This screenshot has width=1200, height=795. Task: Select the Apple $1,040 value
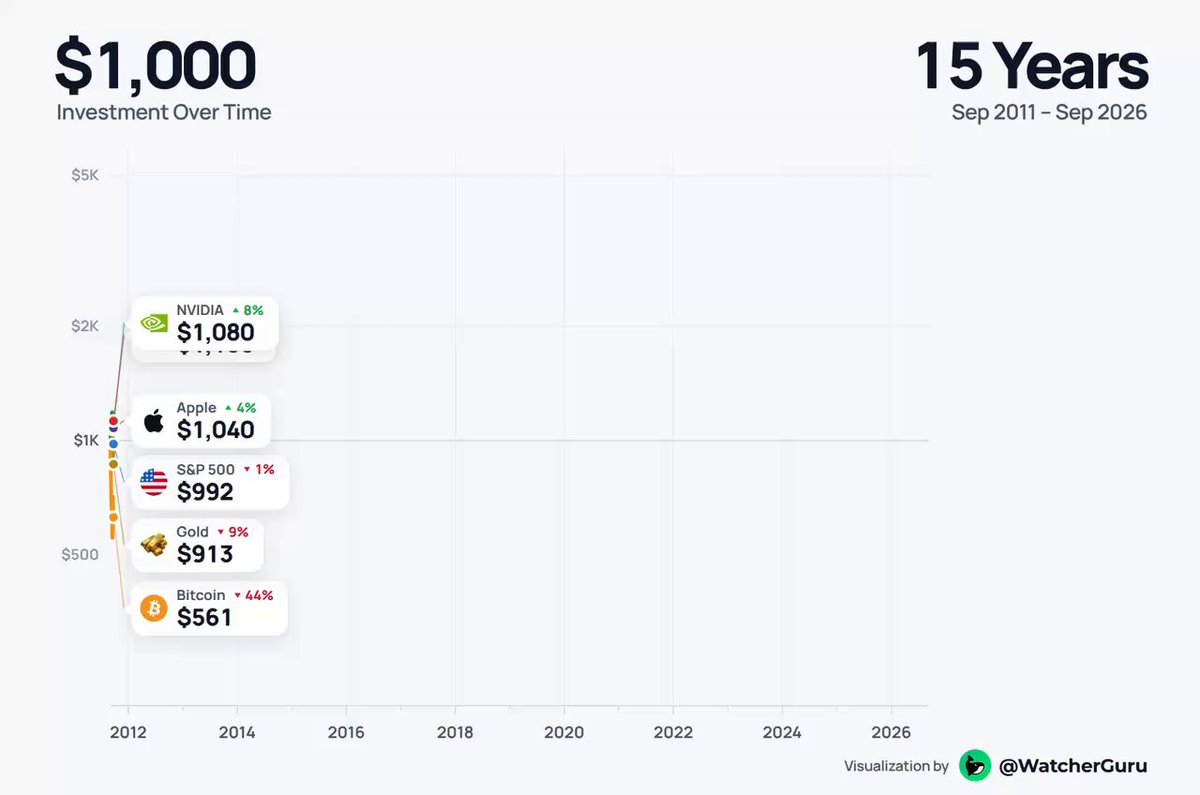215,430
